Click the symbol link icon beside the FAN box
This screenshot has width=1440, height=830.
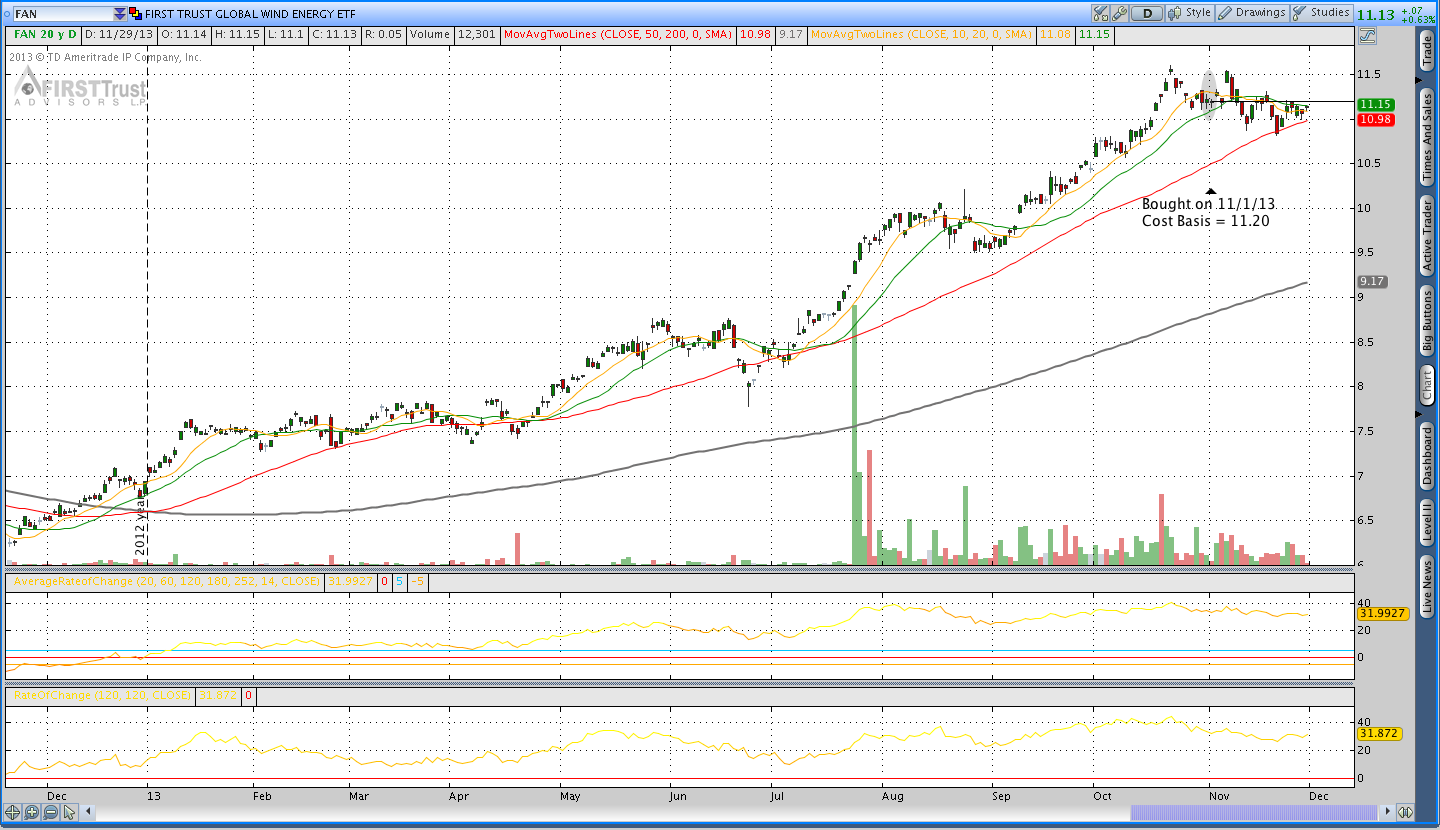click(x=136, y=14)
